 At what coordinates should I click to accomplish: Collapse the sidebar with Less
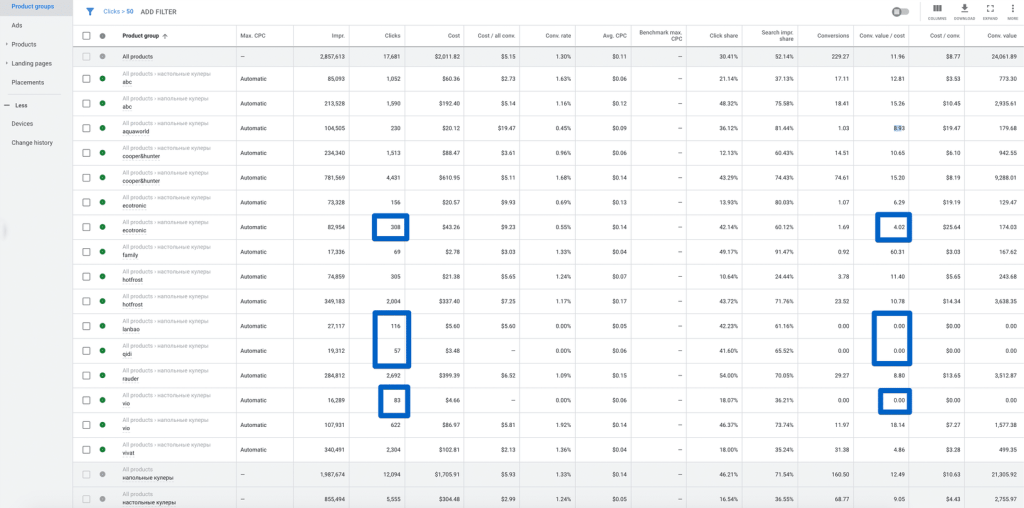[x=20, y=104]
